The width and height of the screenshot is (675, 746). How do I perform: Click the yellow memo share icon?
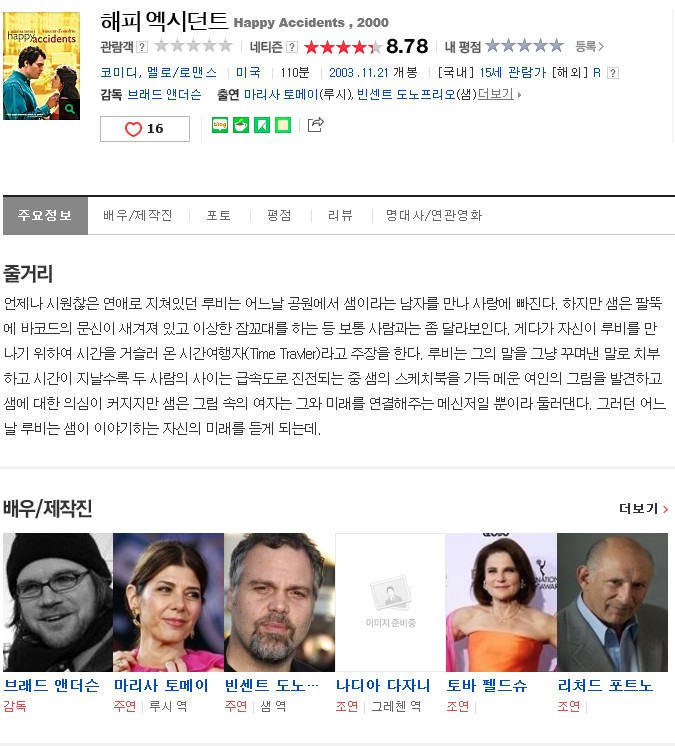283,125
